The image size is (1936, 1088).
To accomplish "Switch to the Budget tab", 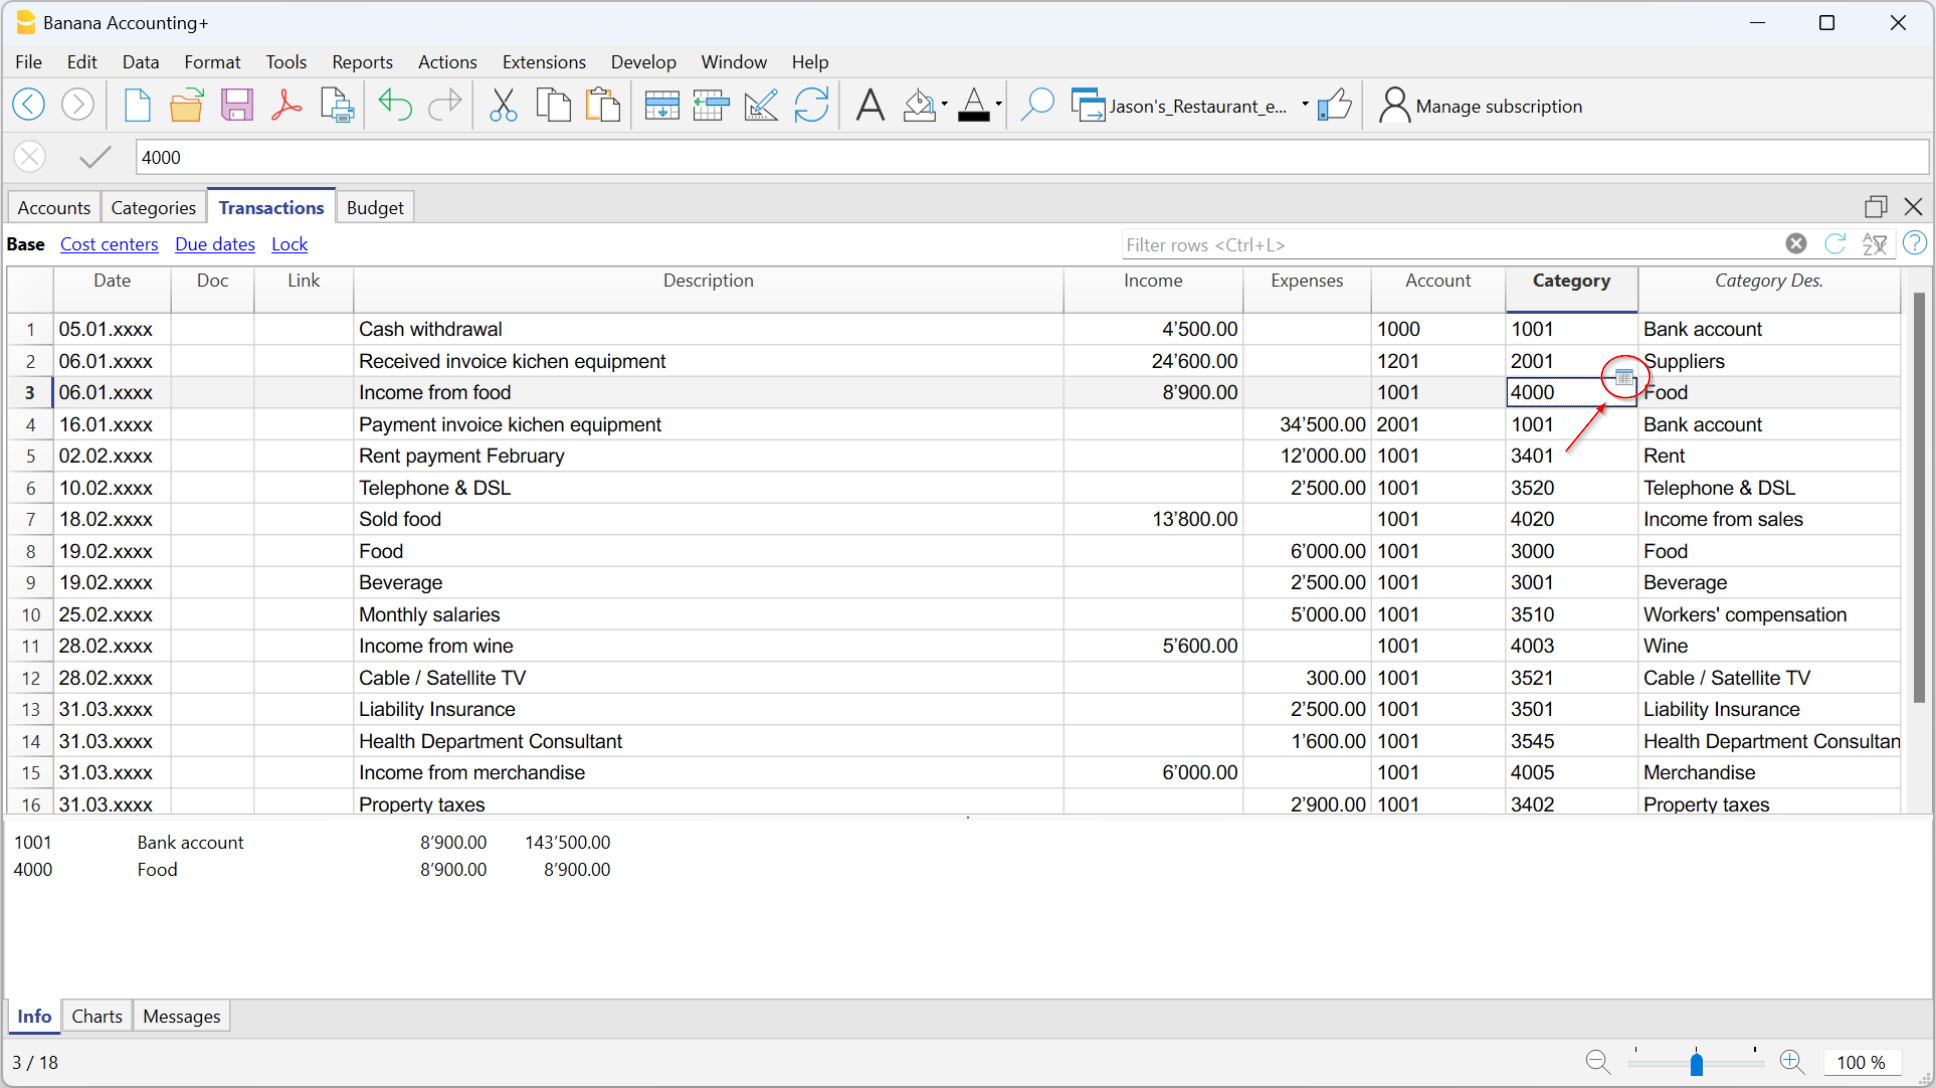I will click(x=375, y=208).
